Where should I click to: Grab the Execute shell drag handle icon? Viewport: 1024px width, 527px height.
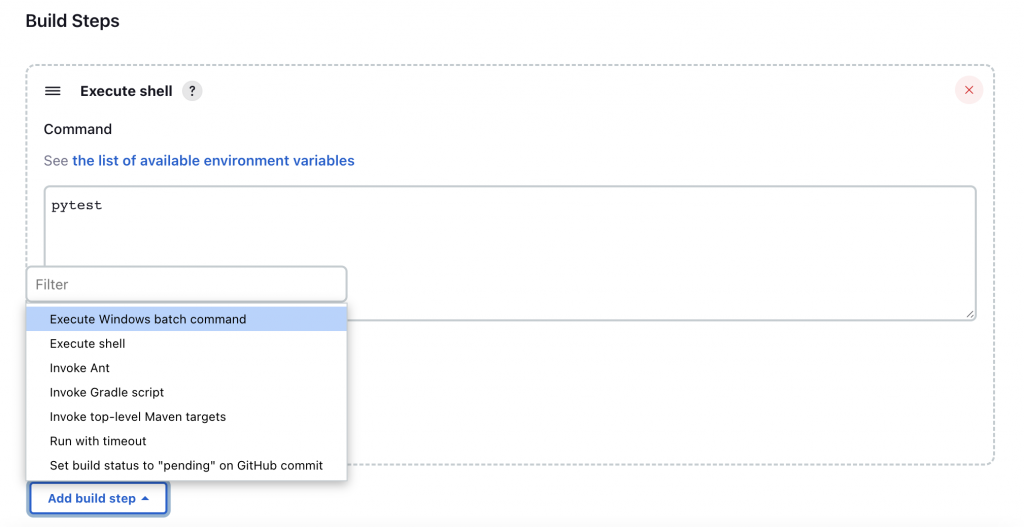click(x=53, y=91)
